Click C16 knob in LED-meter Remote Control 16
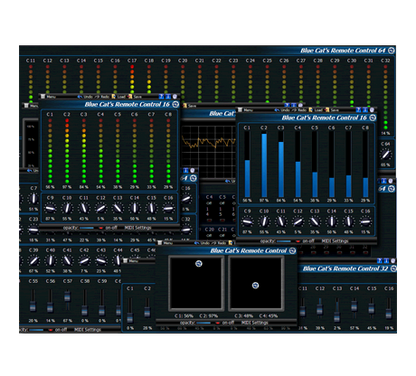 [168, 208]
